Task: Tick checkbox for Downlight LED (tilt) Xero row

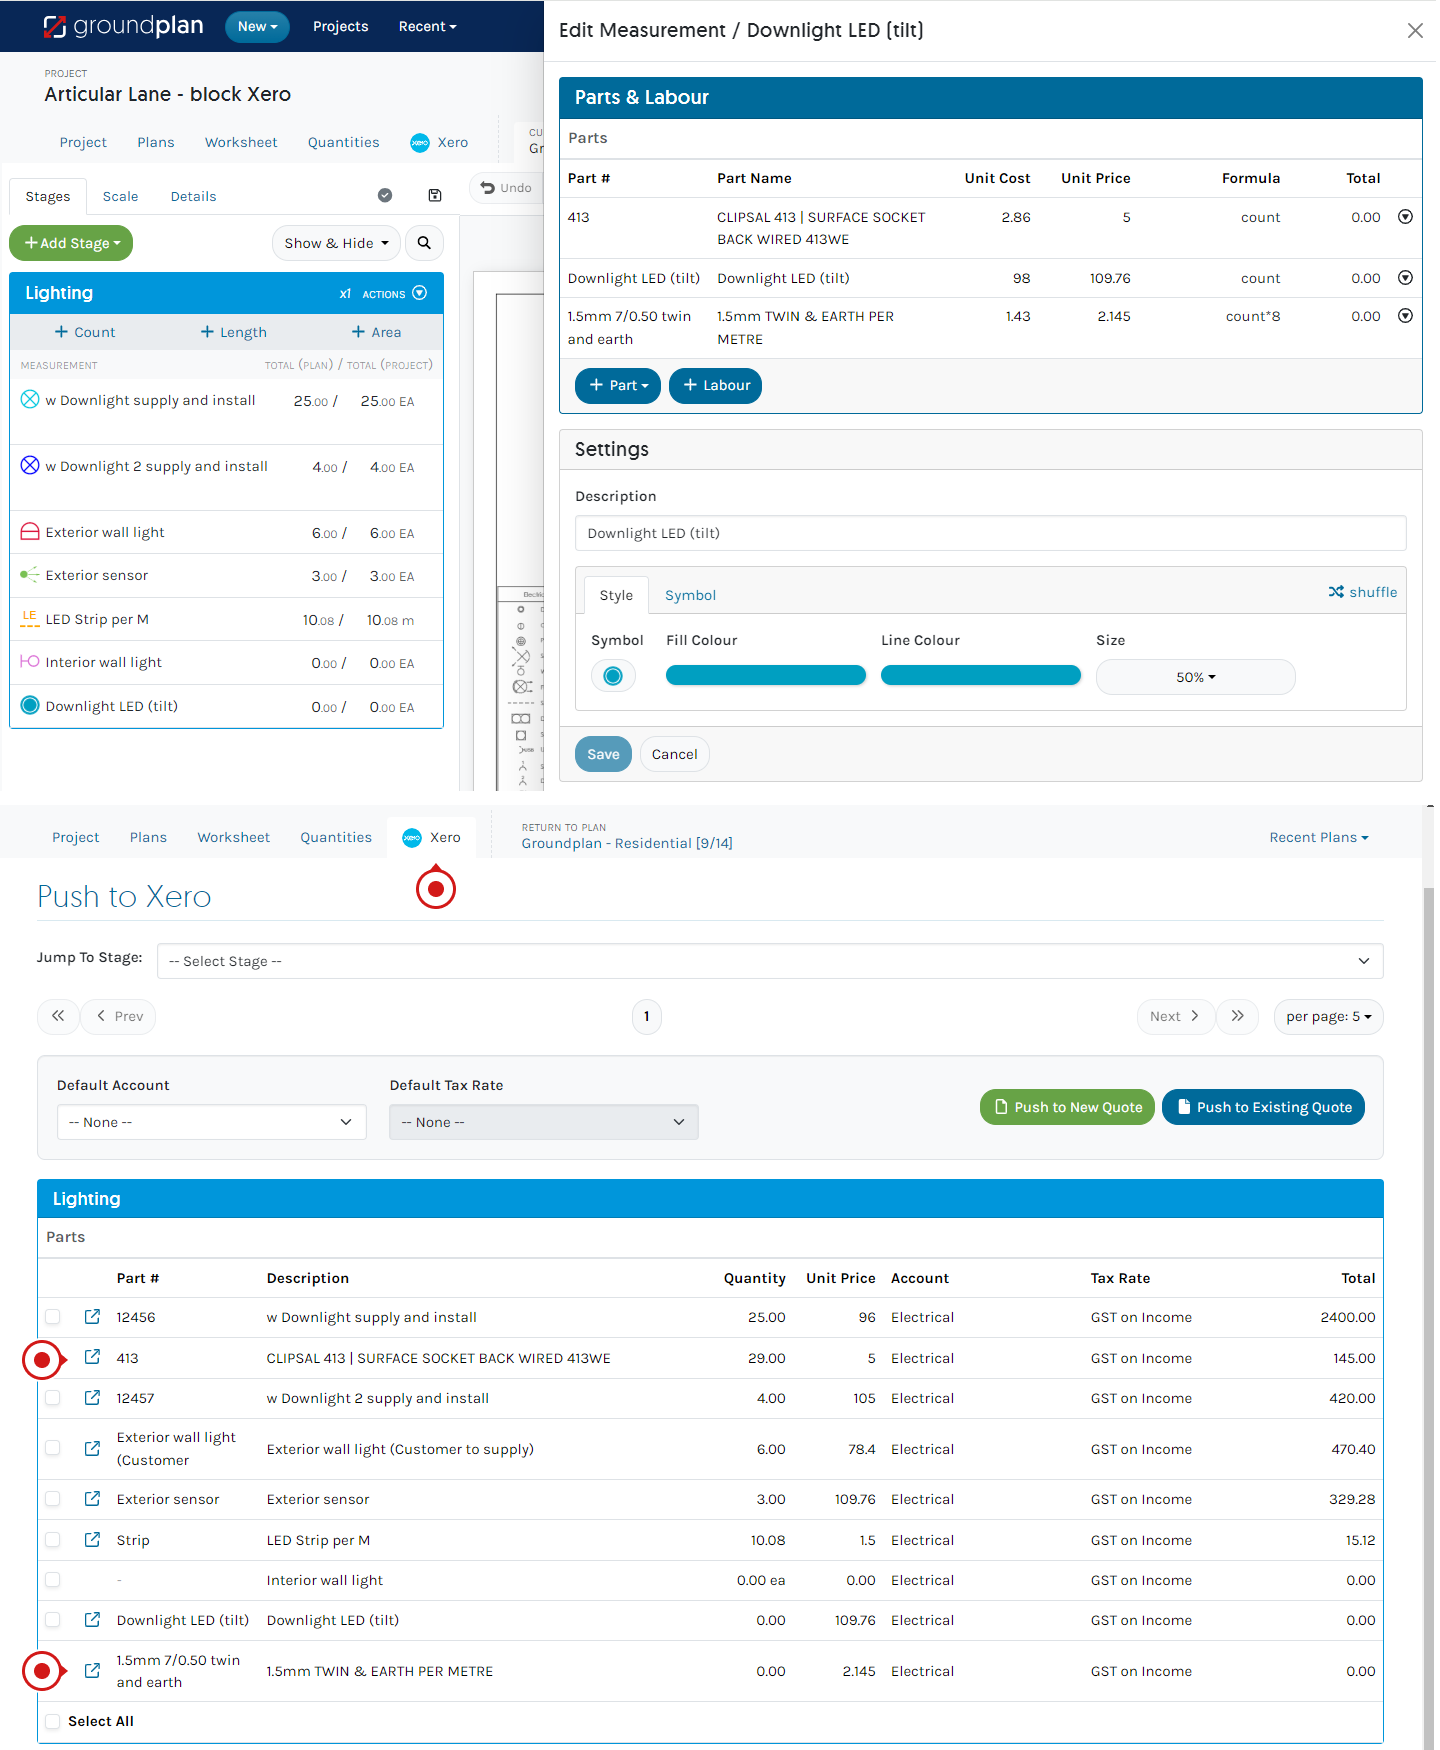Action: pyautogui.click(x=53, y=1620)
